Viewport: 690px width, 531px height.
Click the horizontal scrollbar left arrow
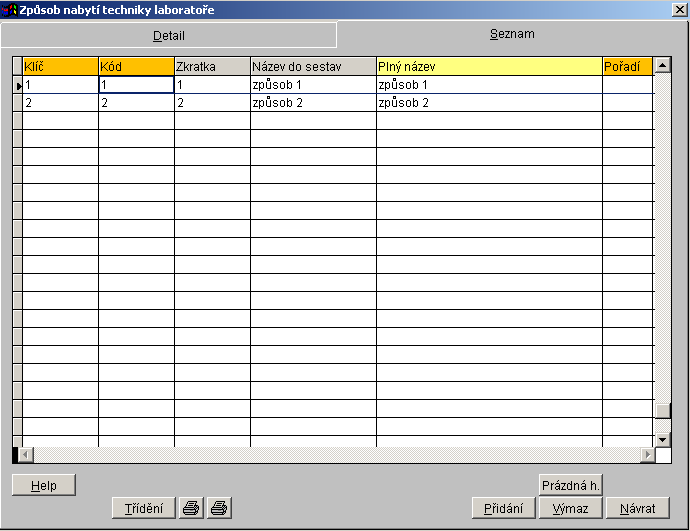25,455
